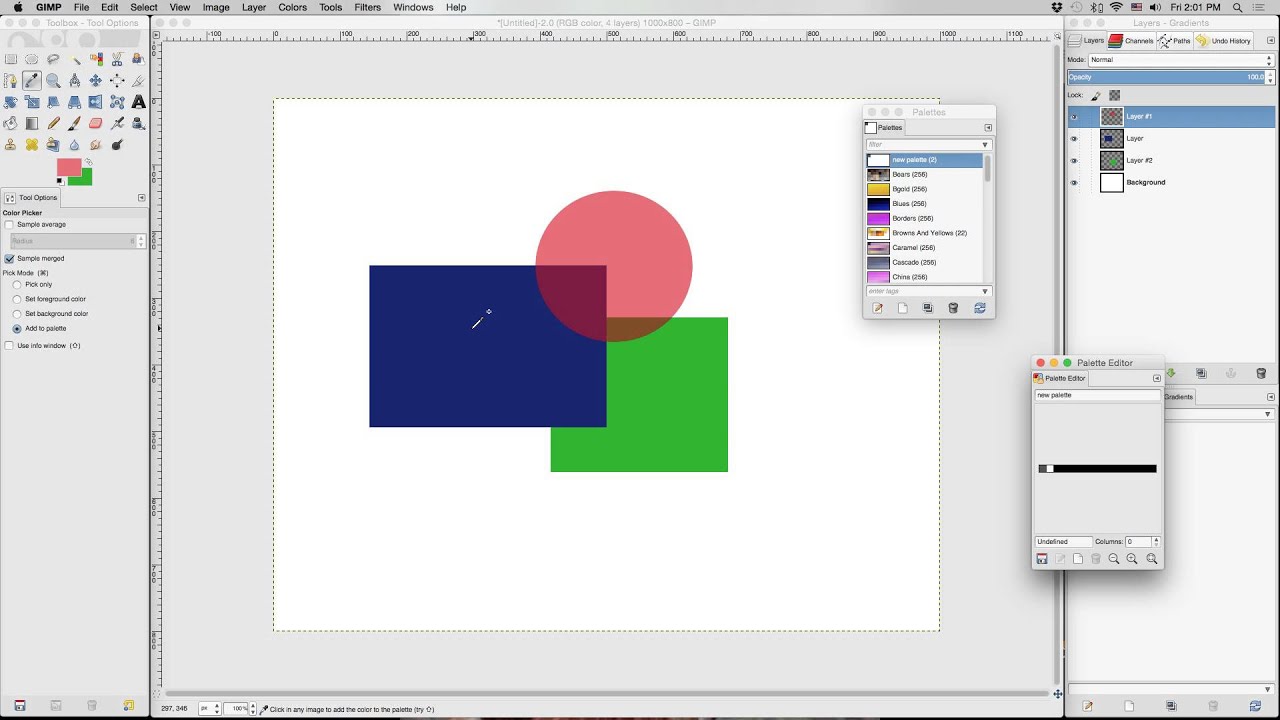Select Bears (256) palette

point(924,175)
